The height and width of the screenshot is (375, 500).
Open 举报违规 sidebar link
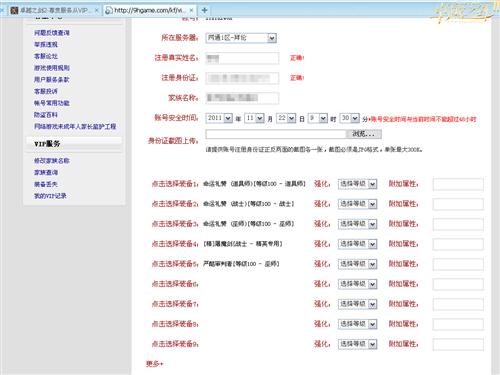point(46,44)
